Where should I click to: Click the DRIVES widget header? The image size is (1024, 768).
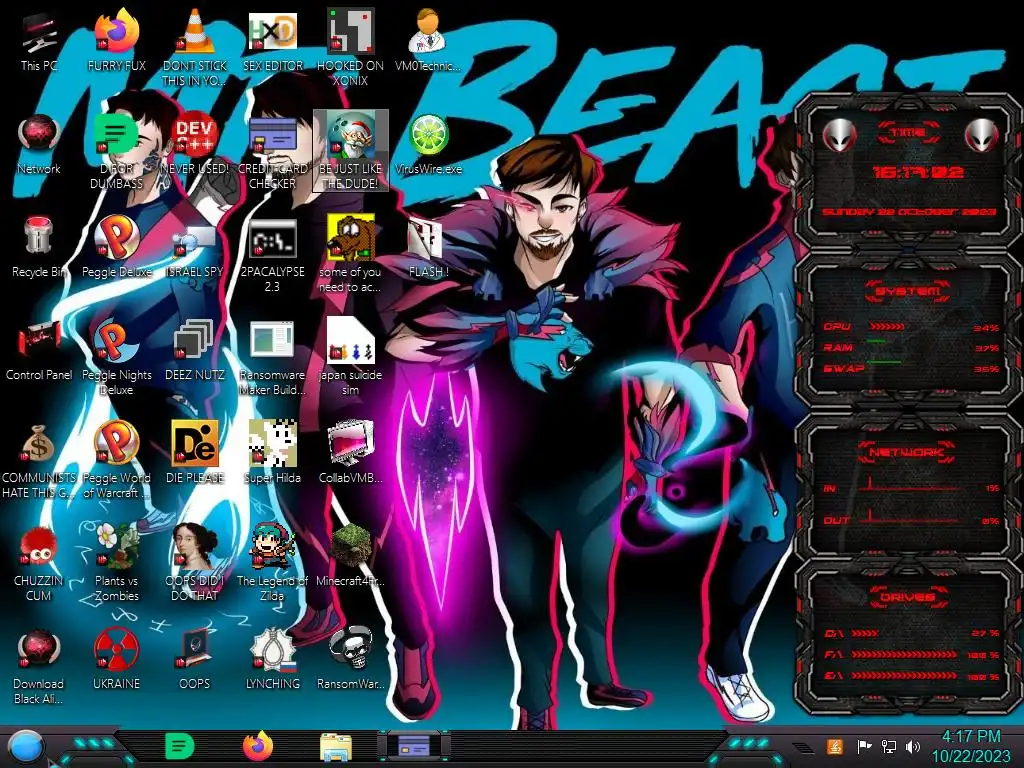906,596
